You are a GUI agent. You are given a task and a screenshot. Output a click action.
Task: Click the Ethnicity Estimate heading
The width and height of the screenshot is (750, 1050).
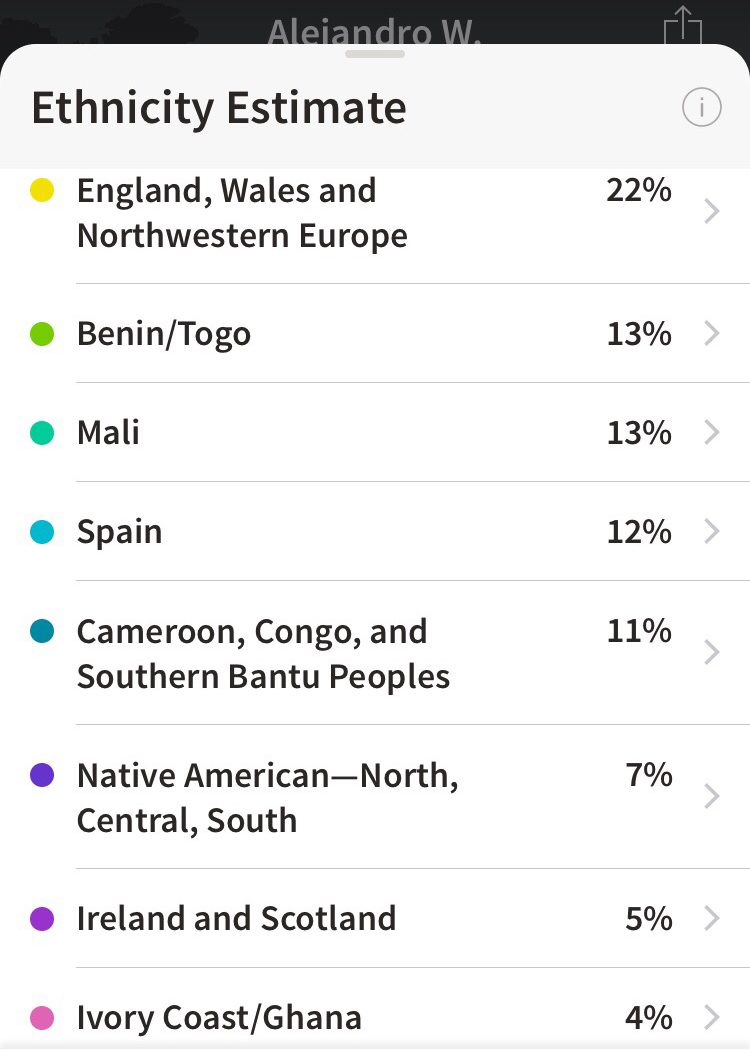[x=219, y=108]
